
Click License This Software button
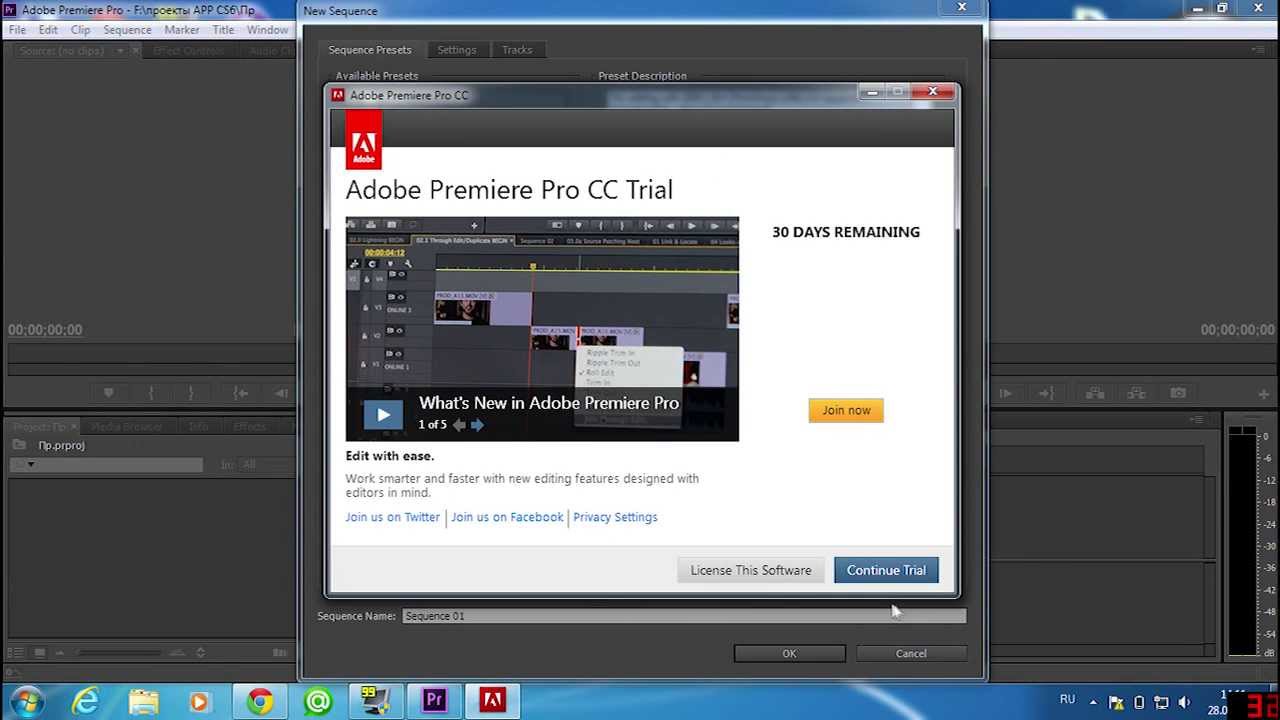pos(751,570)
